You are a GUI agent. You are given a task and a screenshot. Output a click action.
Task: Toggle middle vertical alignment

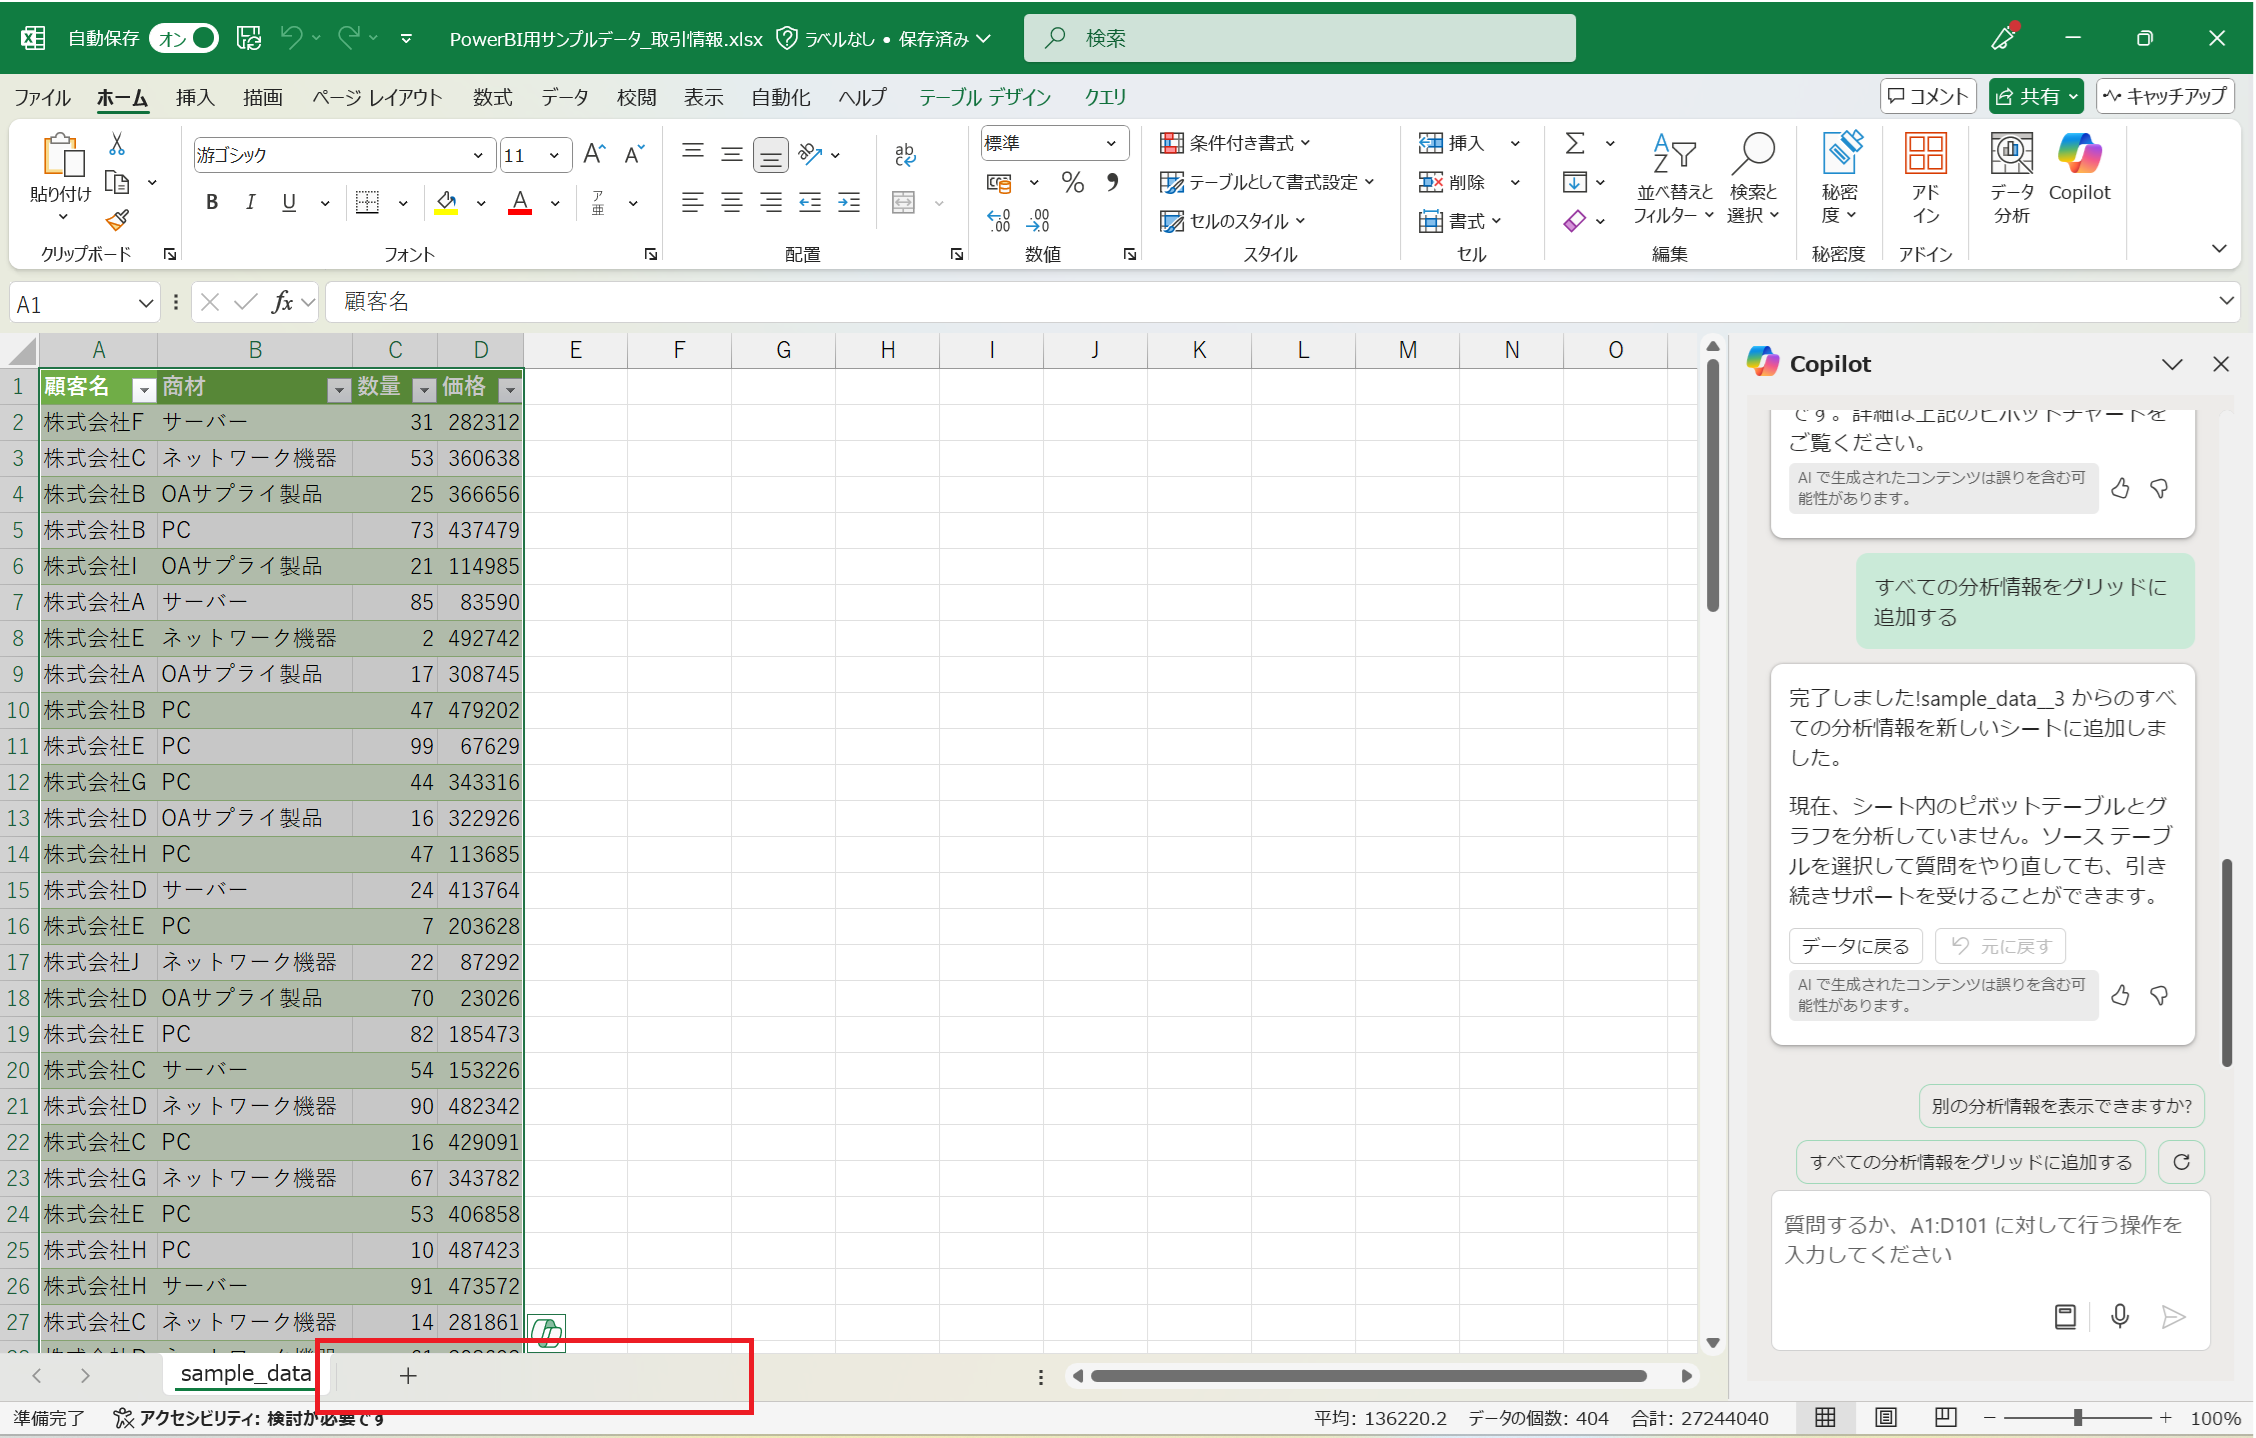pyautogui.click(x=732, y=154)
